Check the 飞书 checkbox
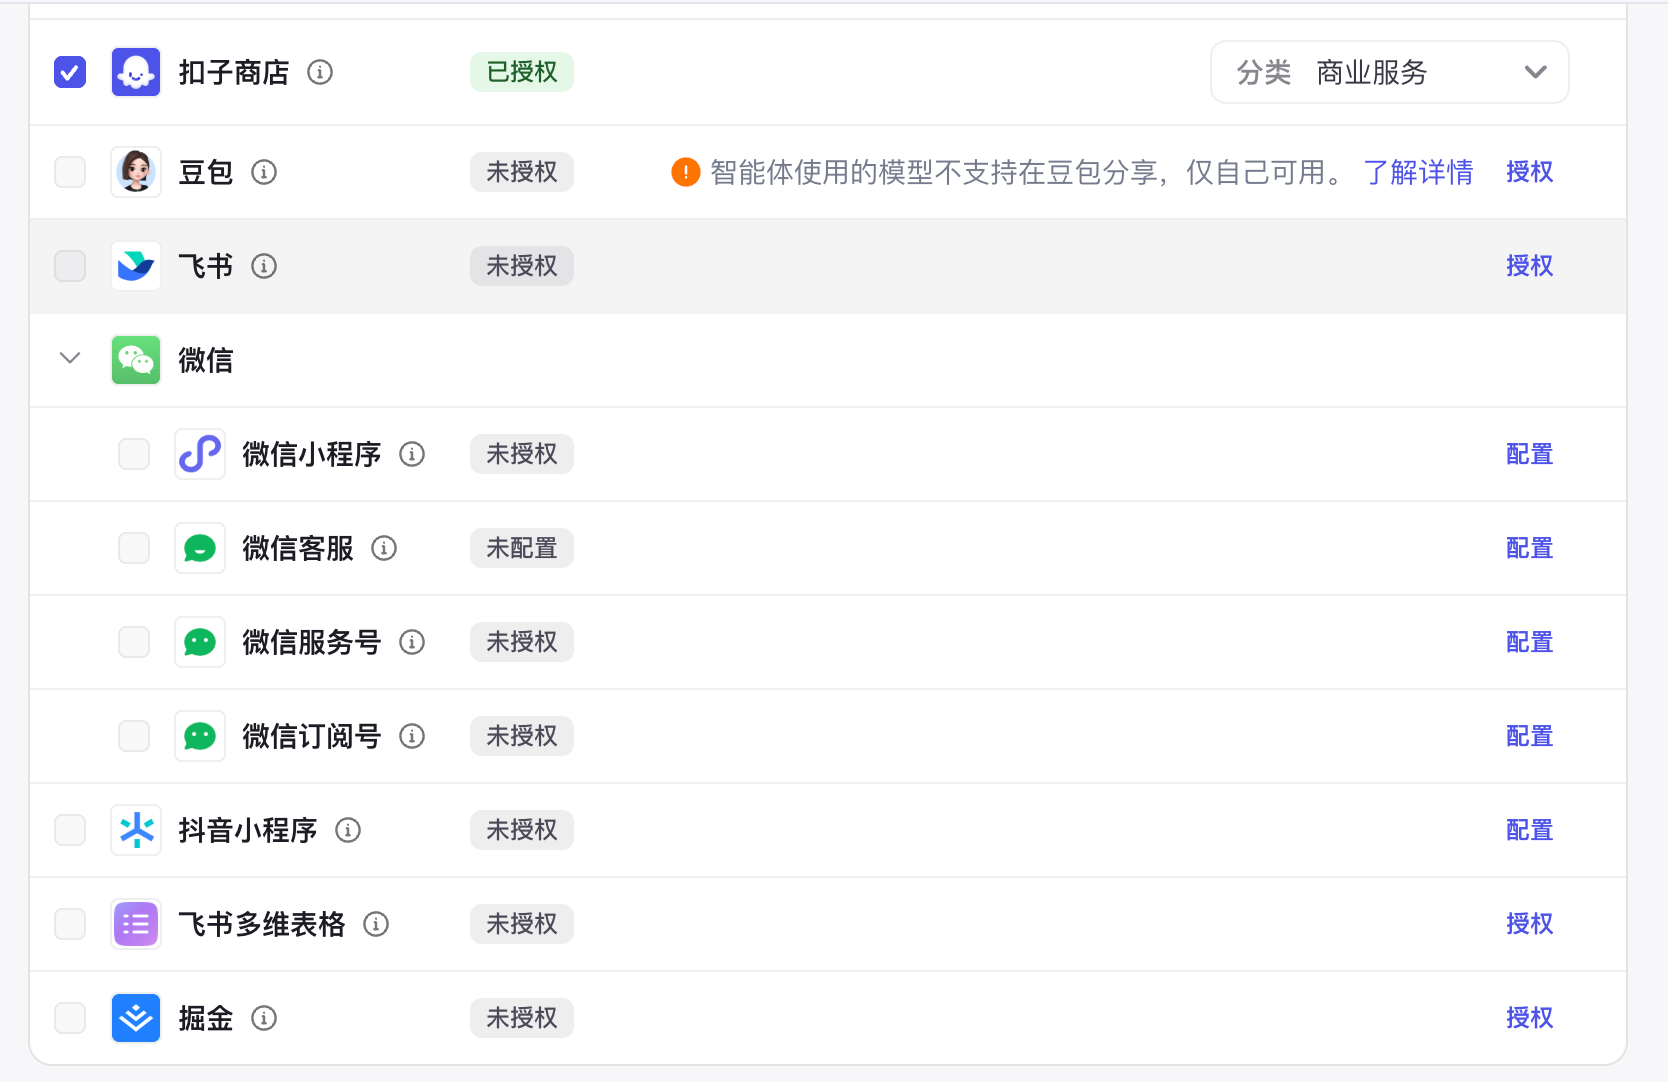The image size is (1668, 1082). (70, 266)
